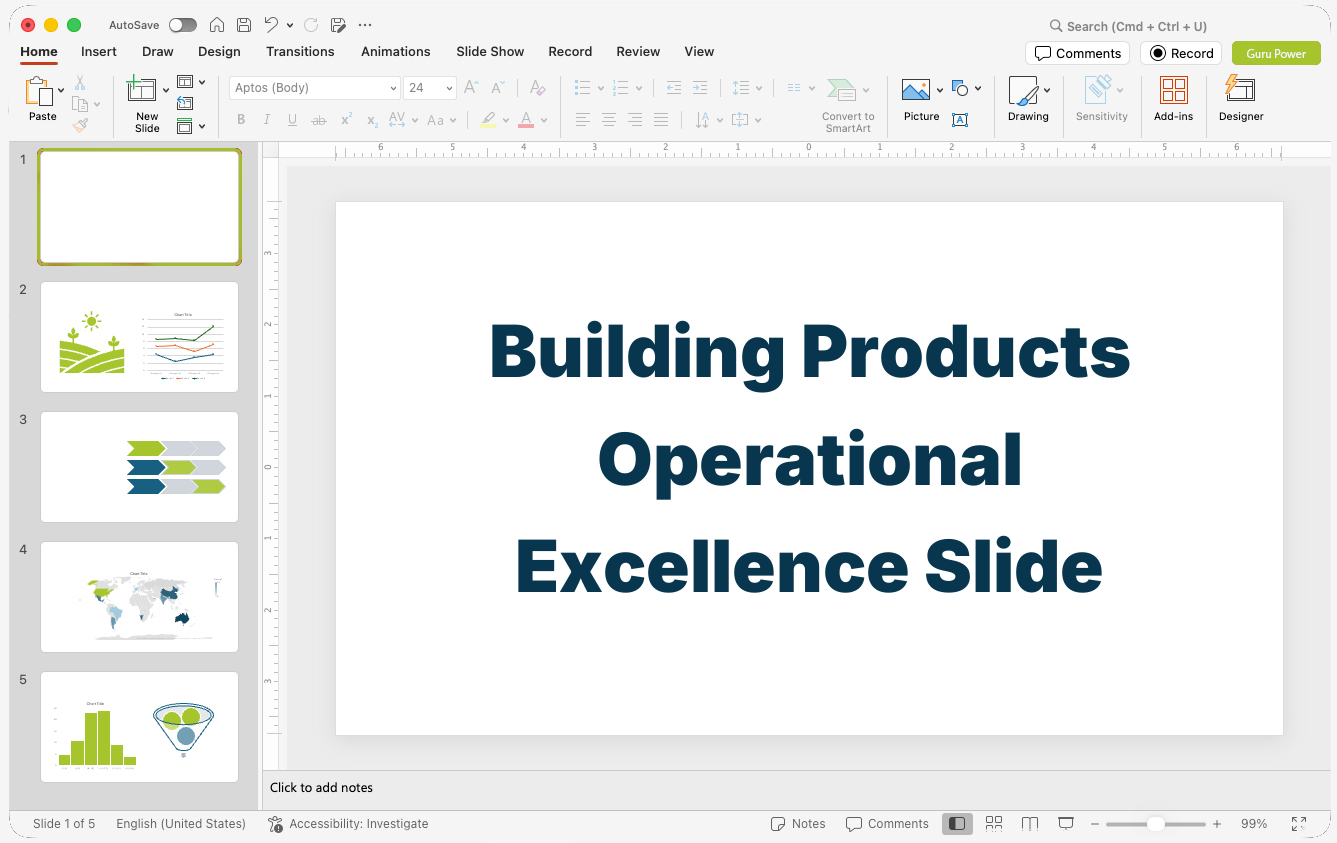The width and height of the screenshot is (1337, 843).
Task: Toggle Bold formatting
Action: click(x=241, y=120)
